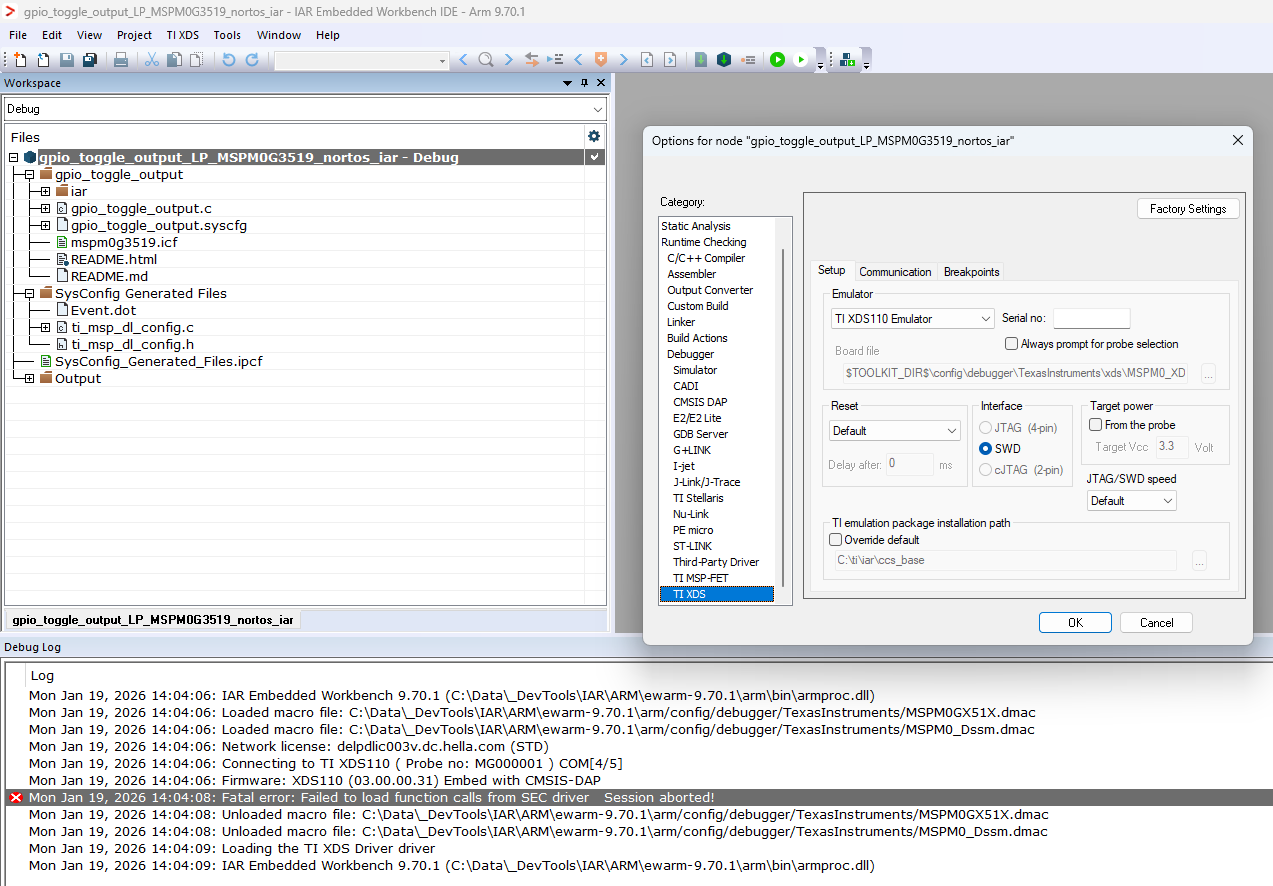Click the Cancel button
Viewport: 1273px width, 886px height.
[1157, 622]
